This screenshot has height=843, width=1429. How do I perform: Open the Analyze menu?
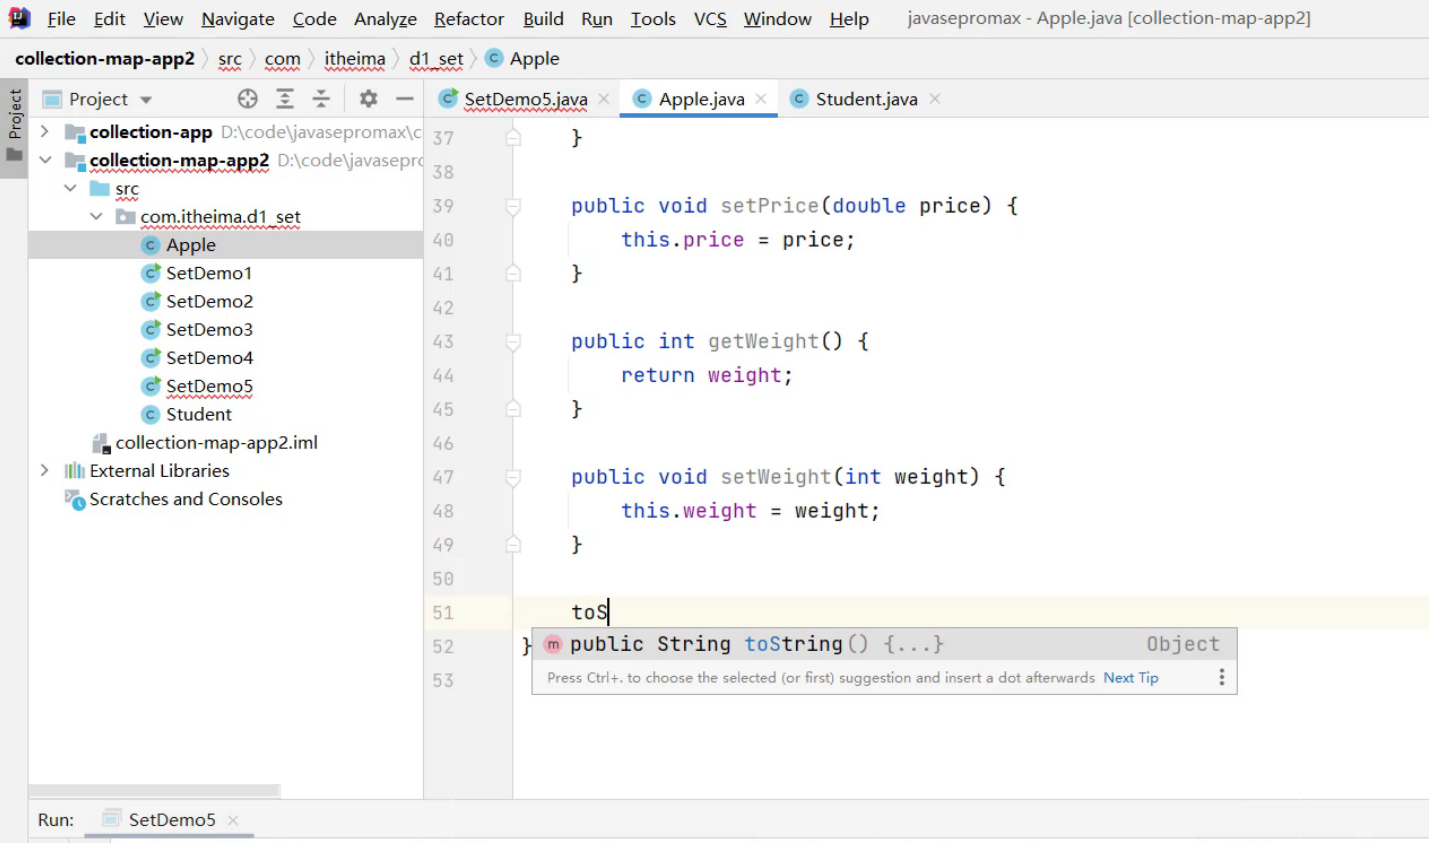[385, 19]
